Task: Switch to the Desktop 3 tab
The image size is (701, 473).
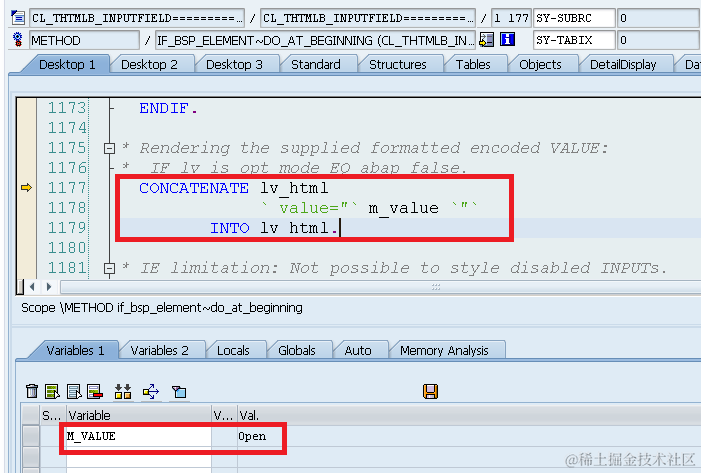Action: (x=234, y=65)
